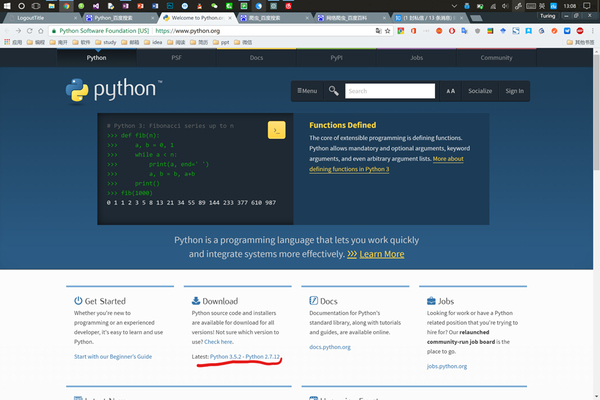Click the address bar URL

[188, 31]
